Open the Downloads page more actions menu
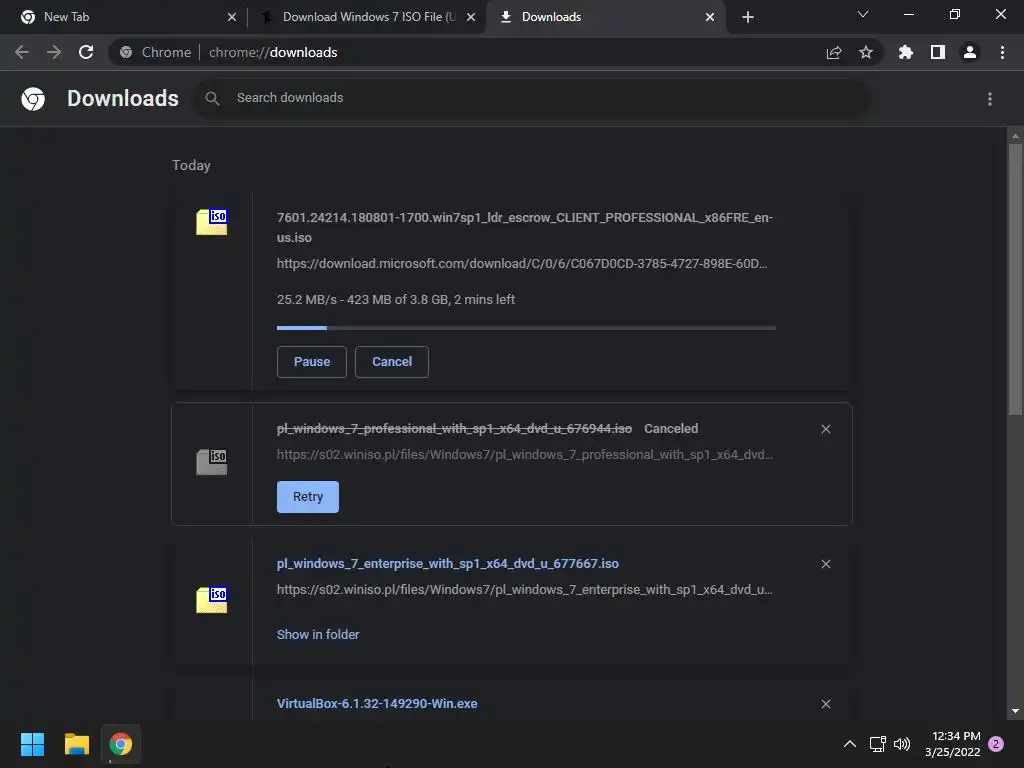The width and height of the screenshot is (1024, 768). tap(990, 99)
